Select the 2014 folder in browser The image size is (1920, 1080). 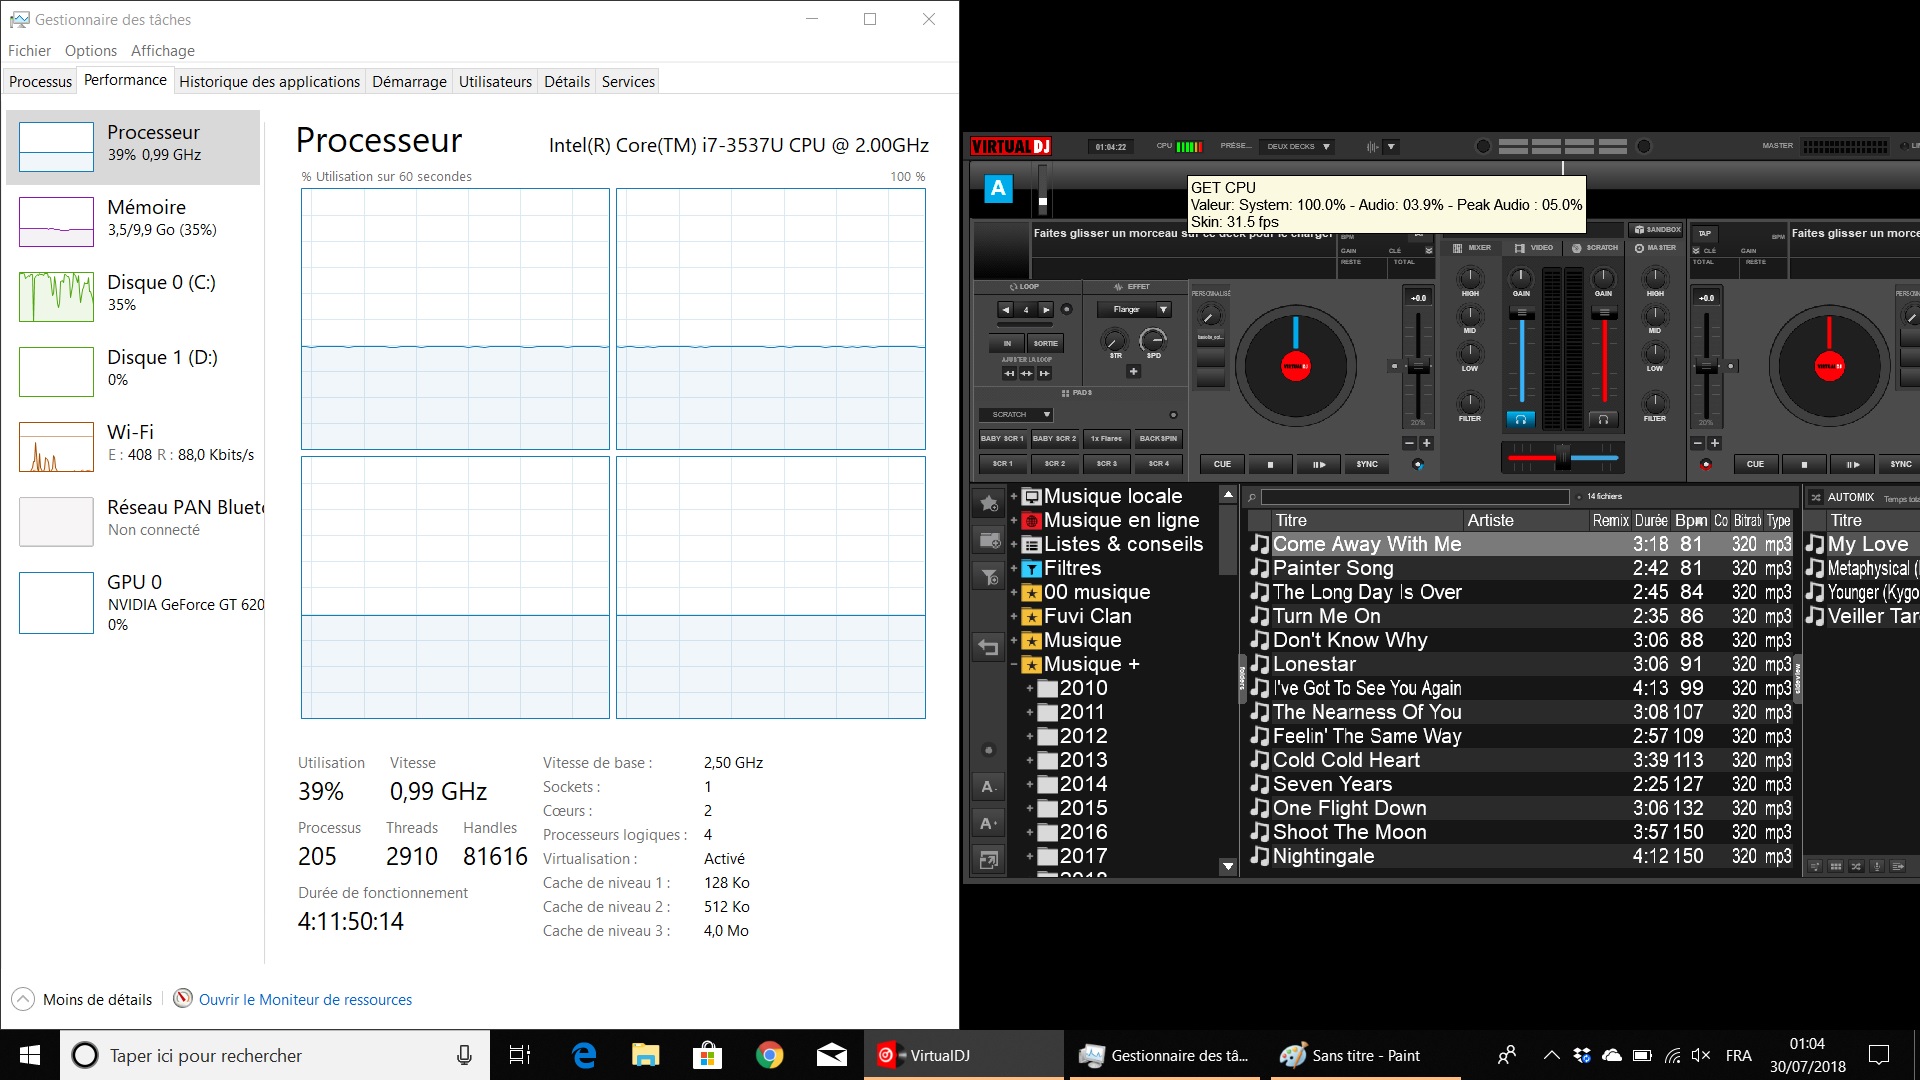click(x=1083, y=784)
